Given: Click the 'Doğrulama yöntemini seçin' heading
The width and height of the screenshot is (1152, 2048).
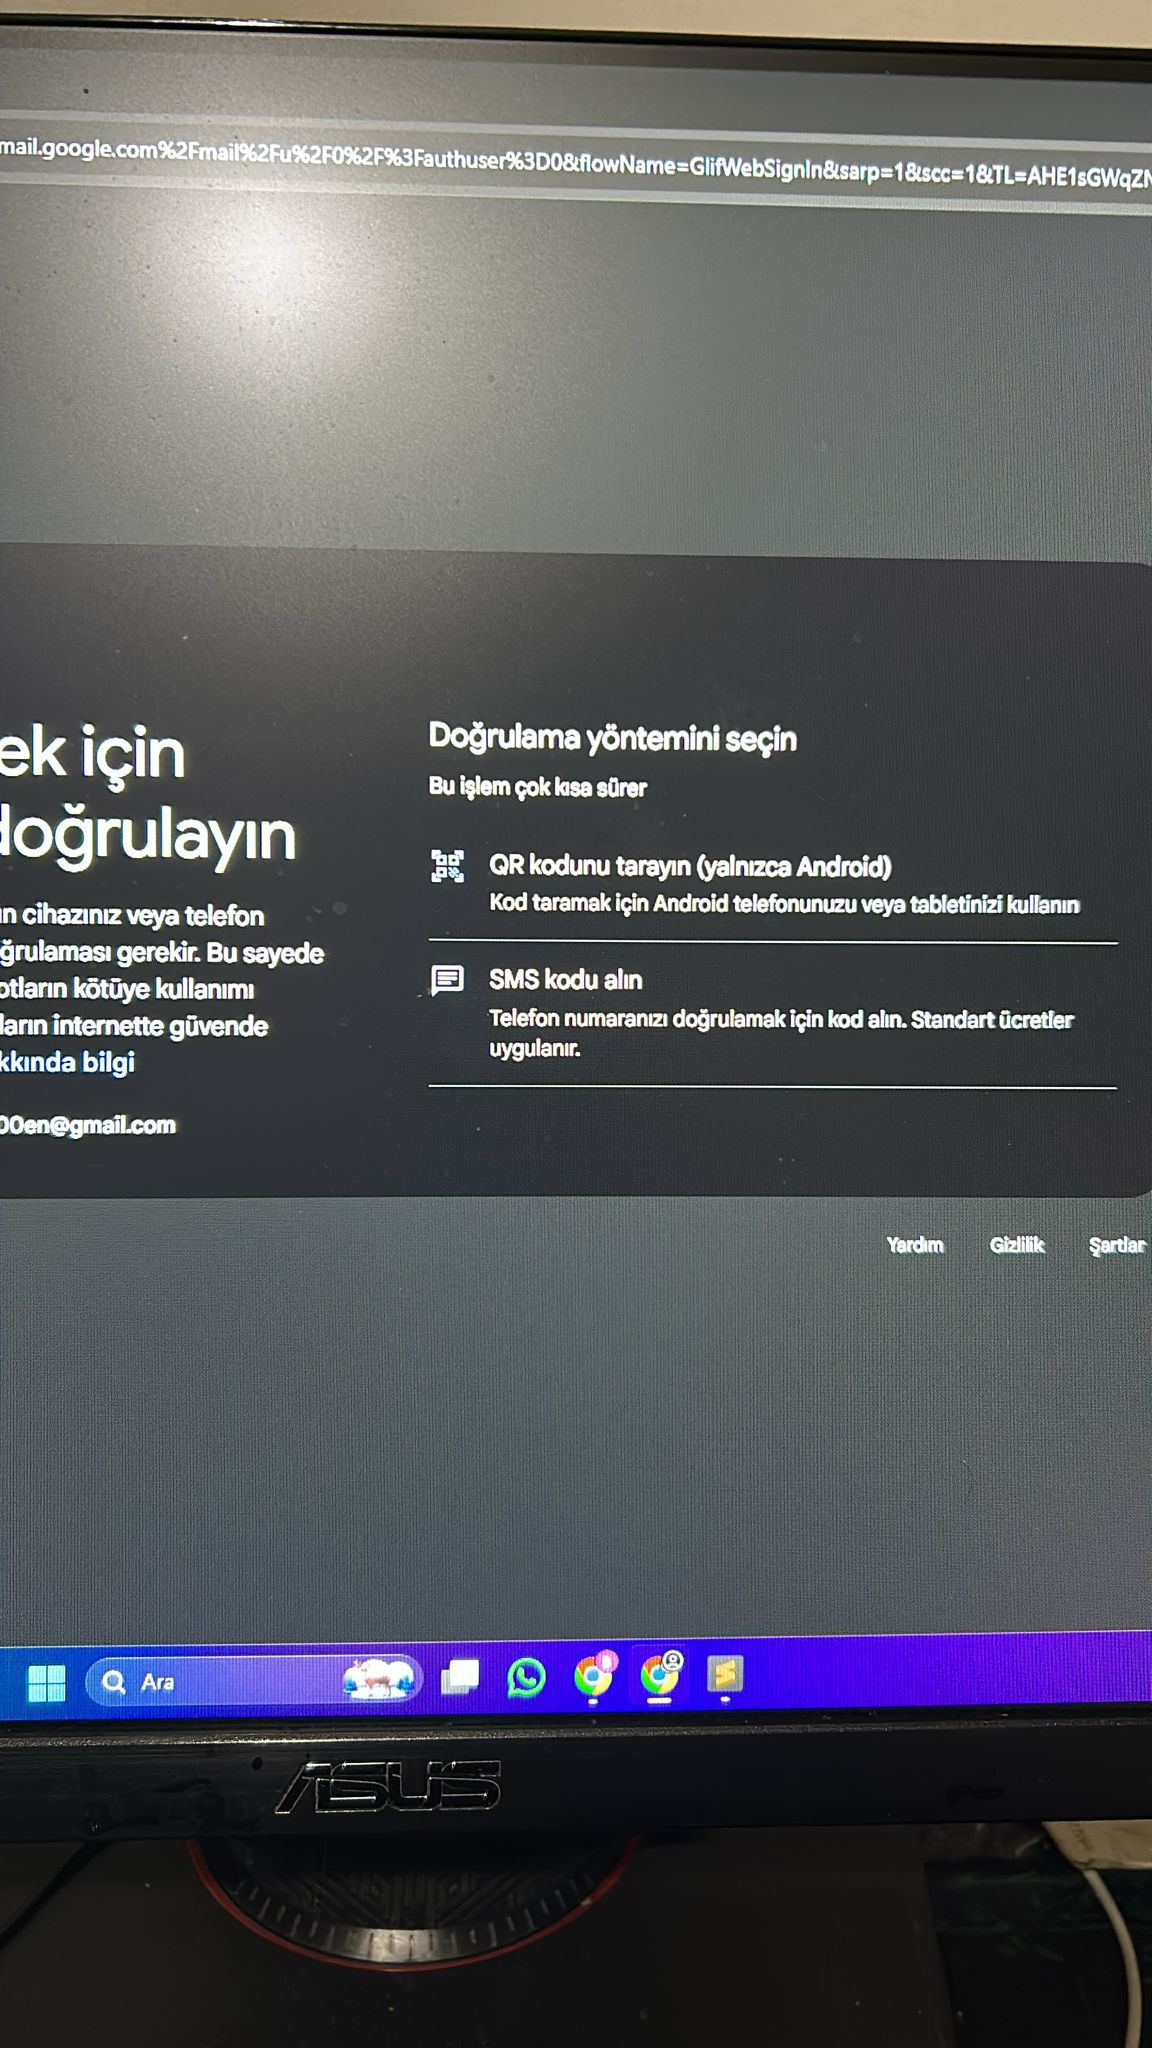Looking at the screenshot, I should tap(613, 738).
